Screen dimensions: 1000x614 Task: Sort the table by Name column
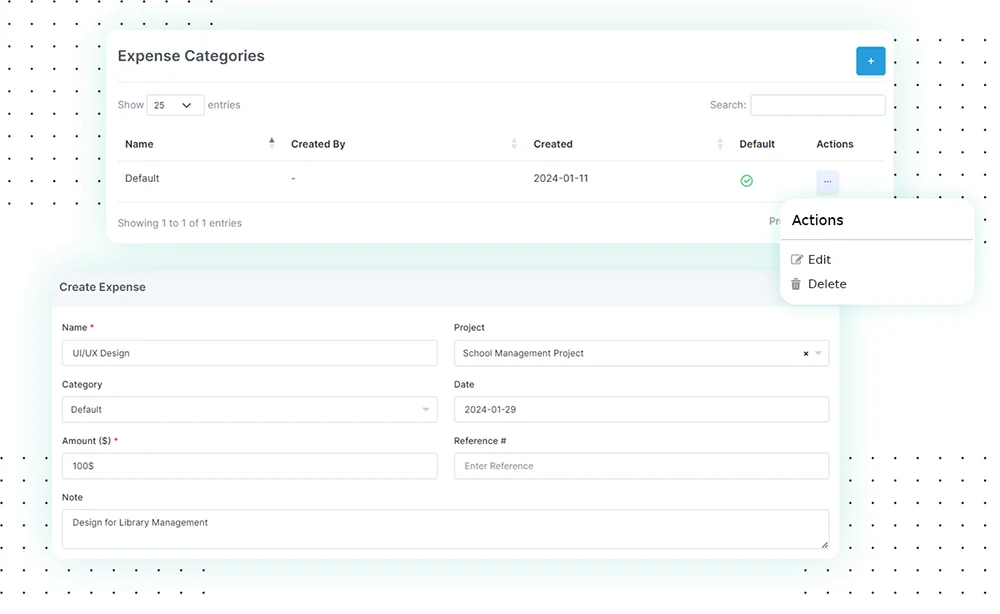click(x=271, y=143)
